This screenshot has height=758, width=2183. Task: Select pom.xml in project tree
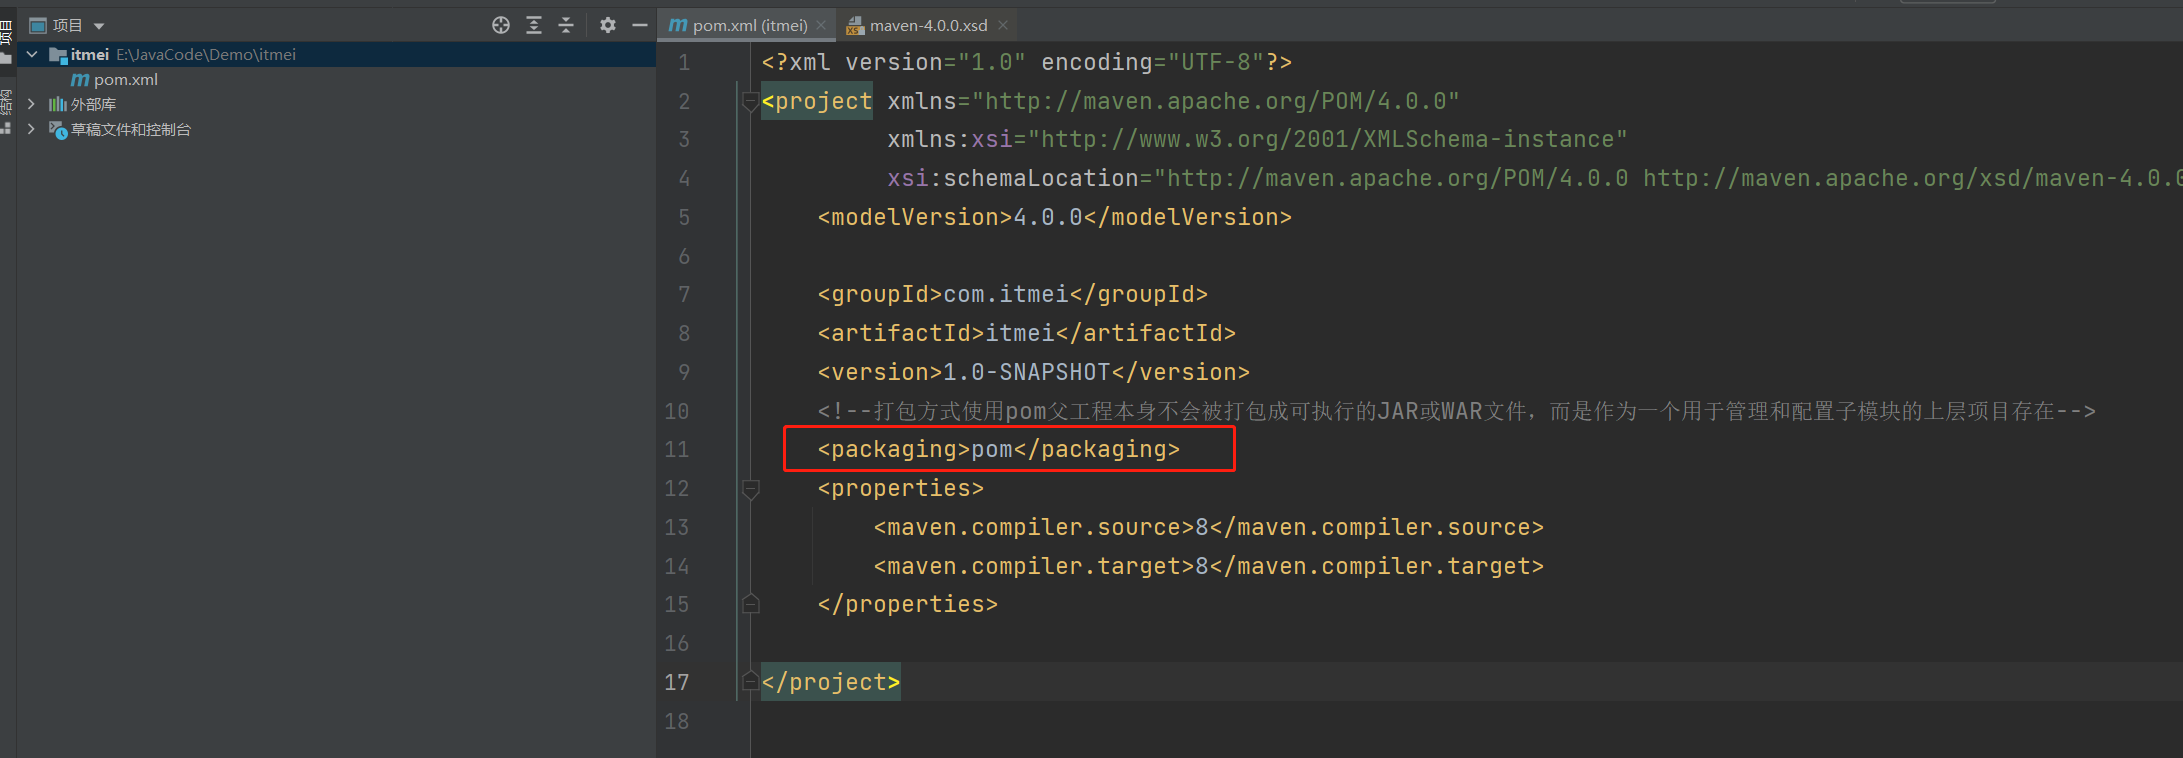coord(126,79)
